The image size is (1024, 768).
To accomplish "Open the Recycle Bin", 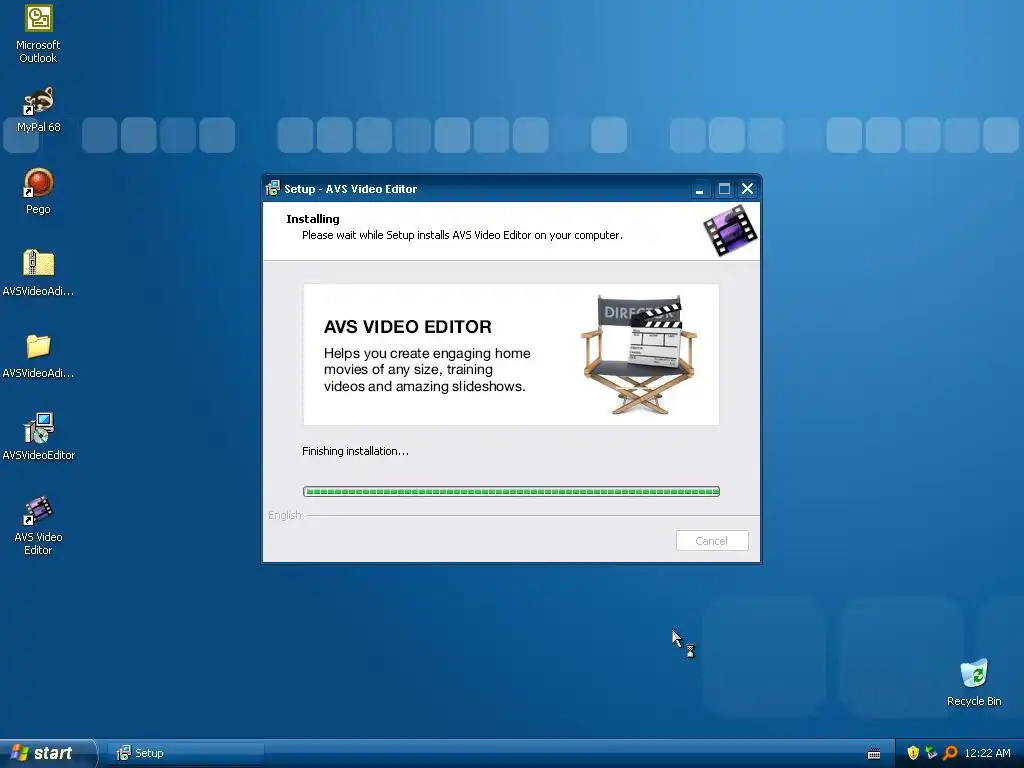I will (974, 682).
